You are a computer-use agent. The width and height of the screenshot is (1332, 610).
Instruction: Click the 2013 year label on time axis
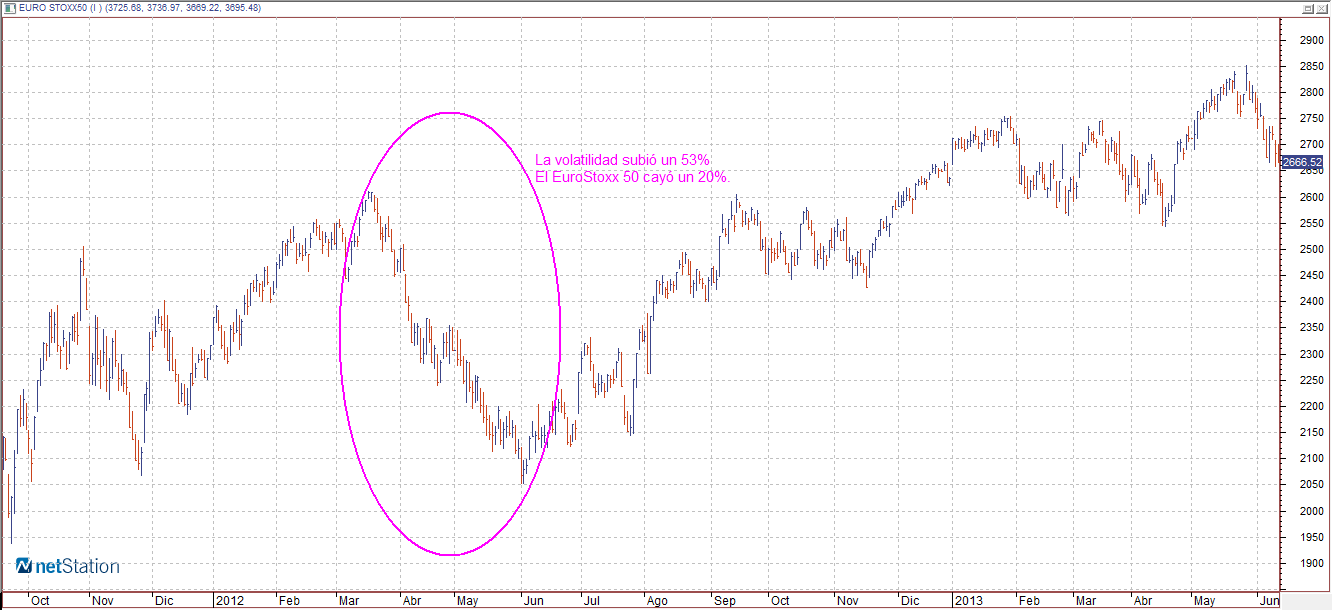point(967,601)
